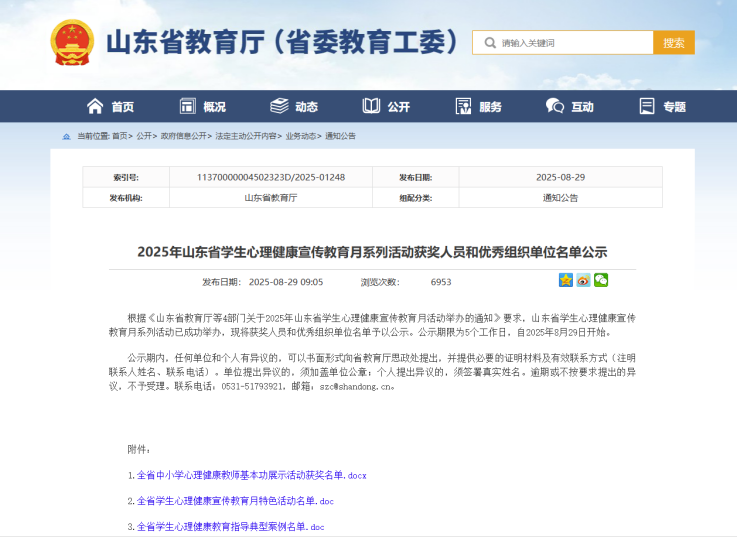Go to 通知公告 in the breadcrumb

[x=340, y=136]
